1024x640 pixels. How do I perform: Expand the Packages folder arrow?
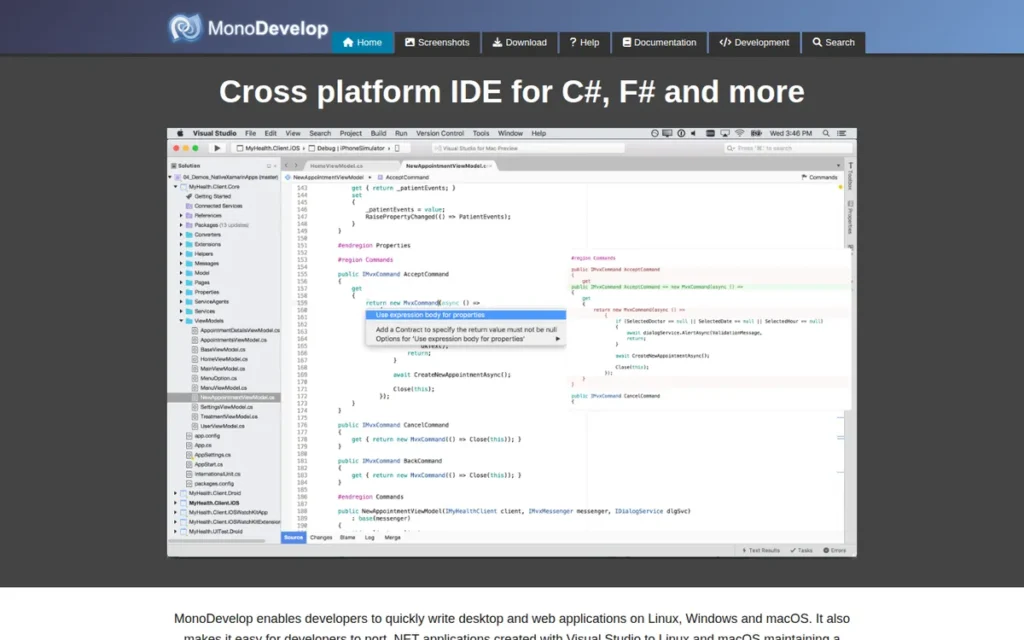pyautogui.click(x=182, y=225)
